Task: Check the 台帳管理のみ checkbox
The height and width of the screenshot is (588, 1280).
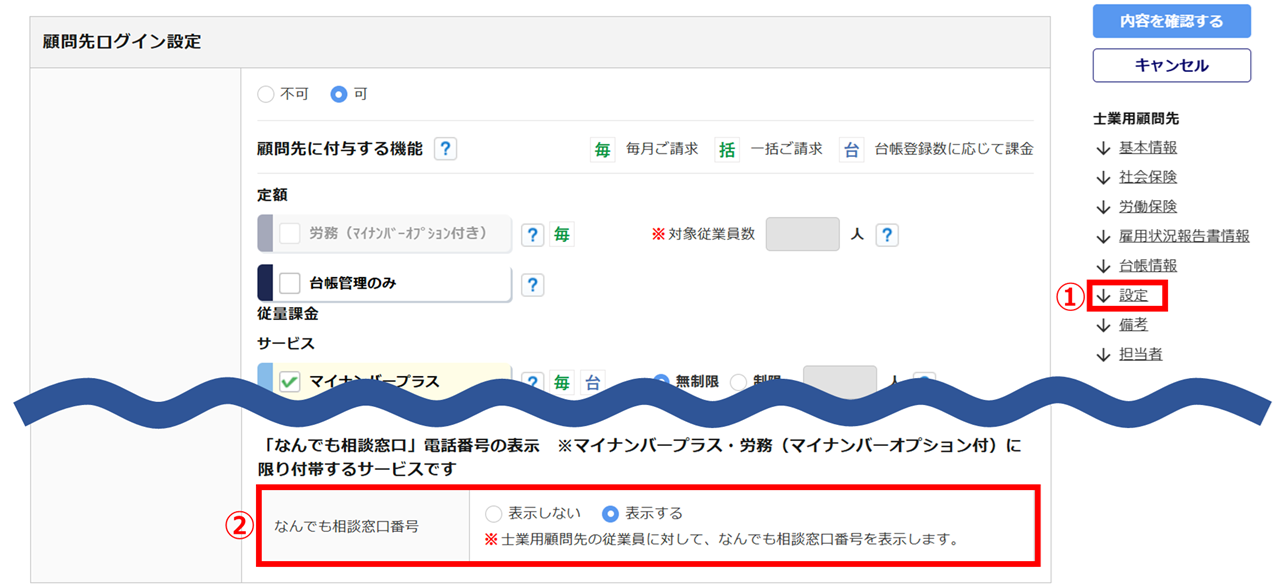Action: click(289, 283)
